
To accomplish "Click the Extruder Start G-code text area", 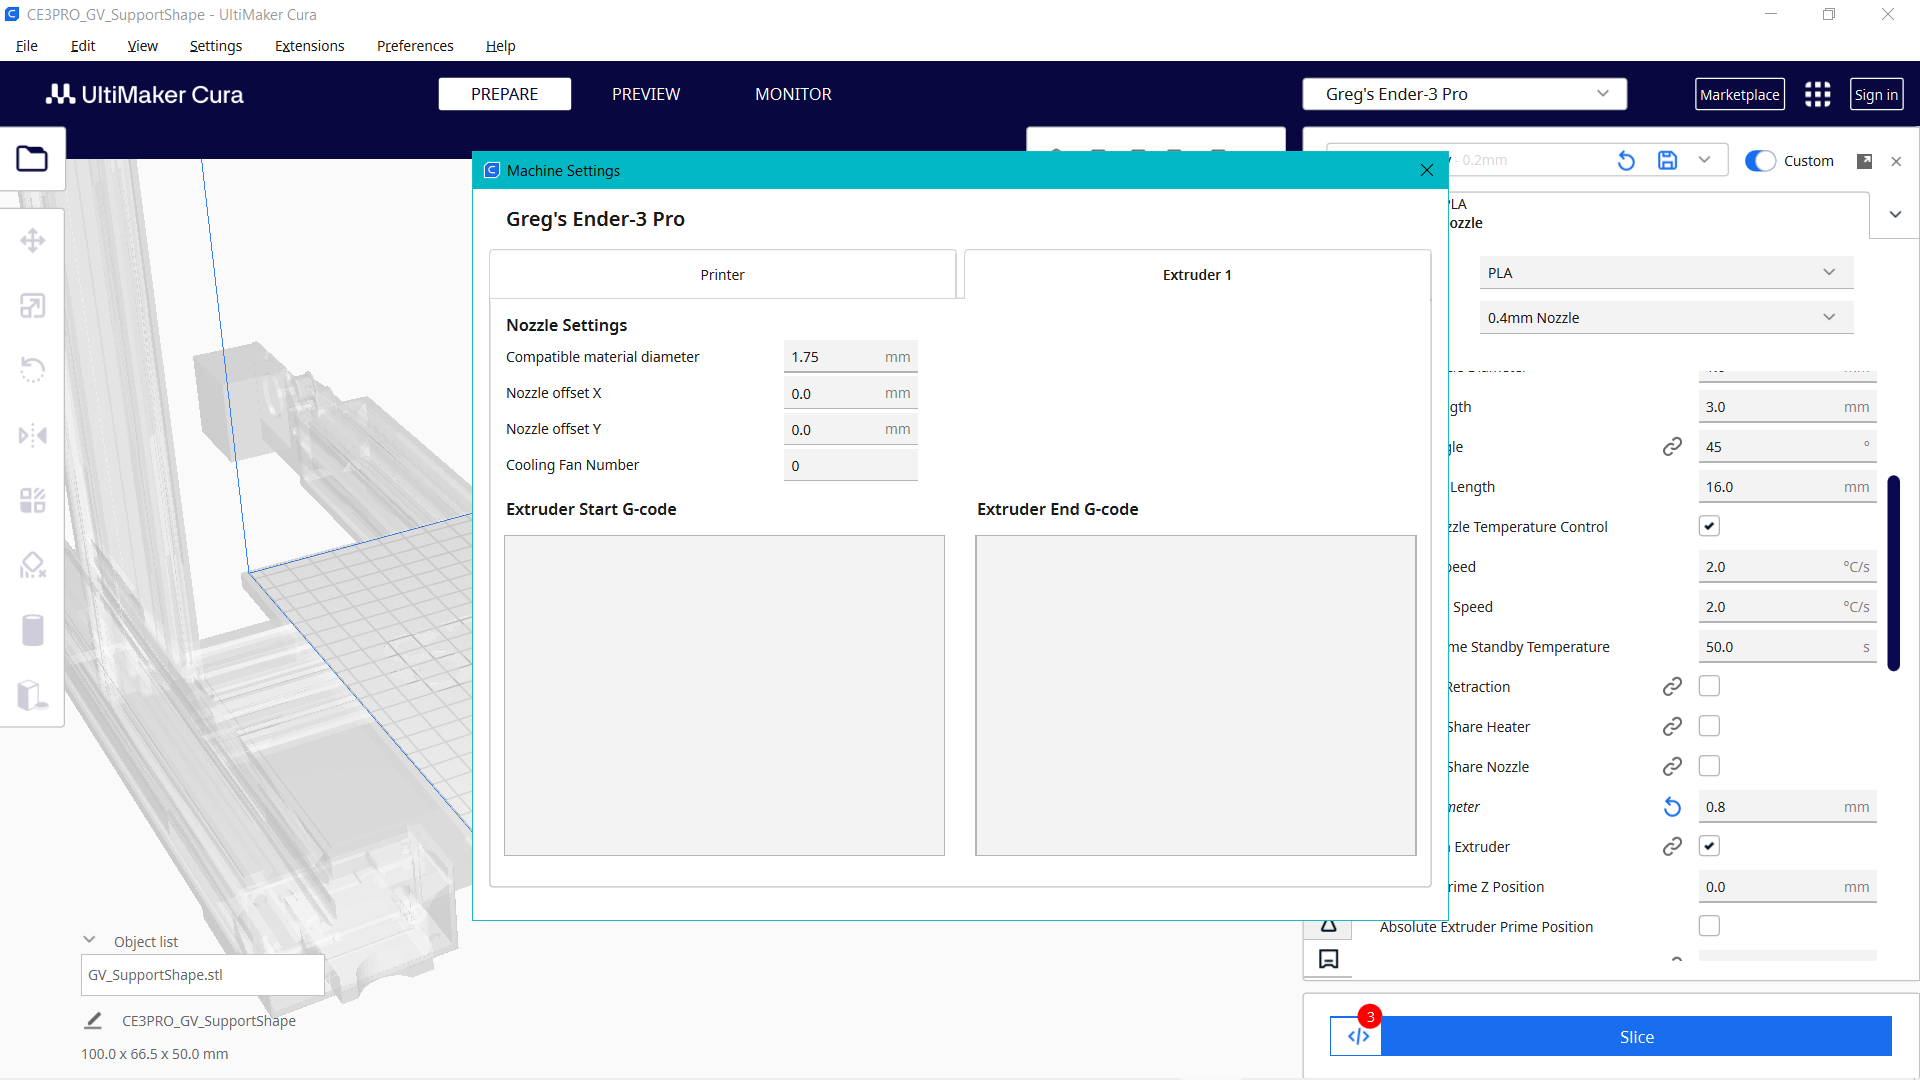I will coord(724,695).
